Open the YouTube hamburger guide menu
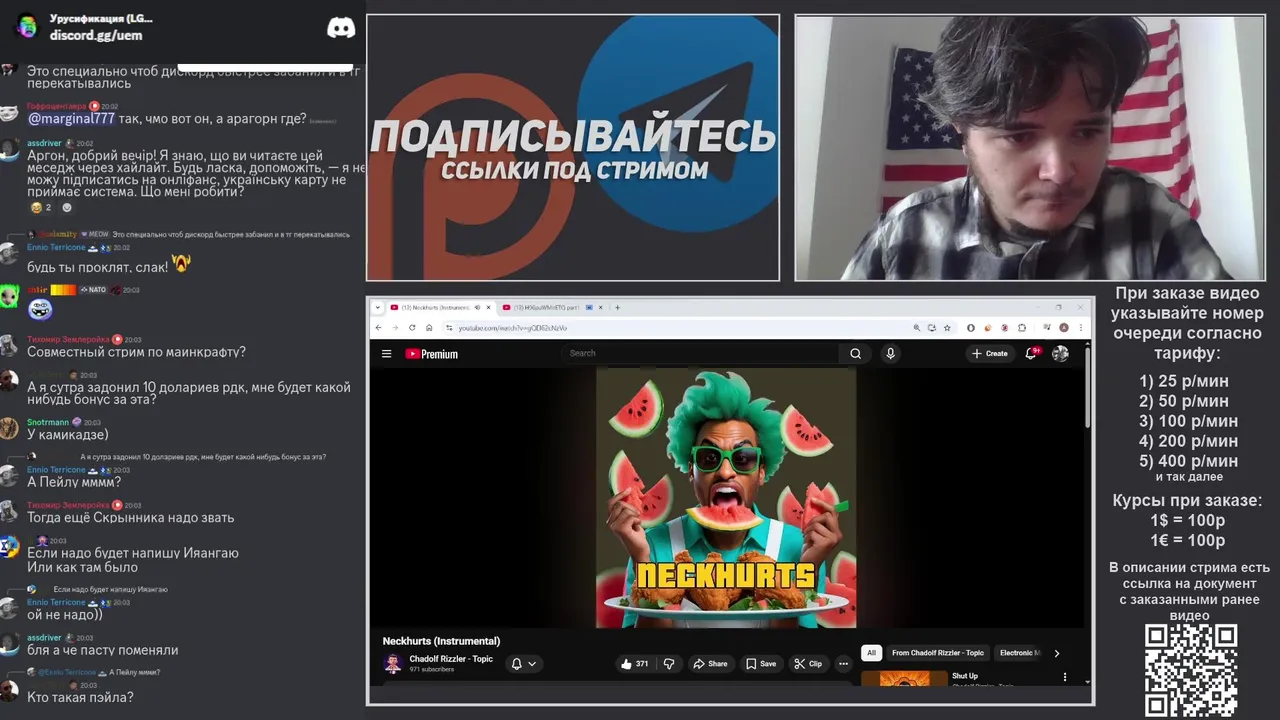This screenshot has width=1280, height=720. coord(386,353)
